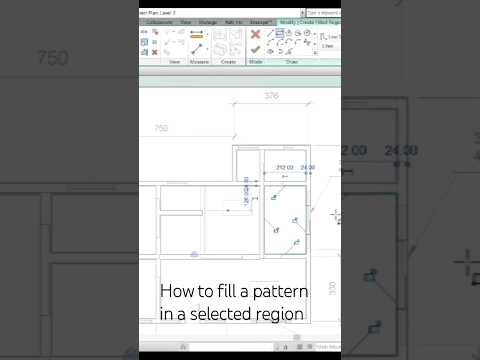Screen dimensions: 480x360
Task: Open the Add-Ins ribbon tab
Action: [x=234, y=22]
